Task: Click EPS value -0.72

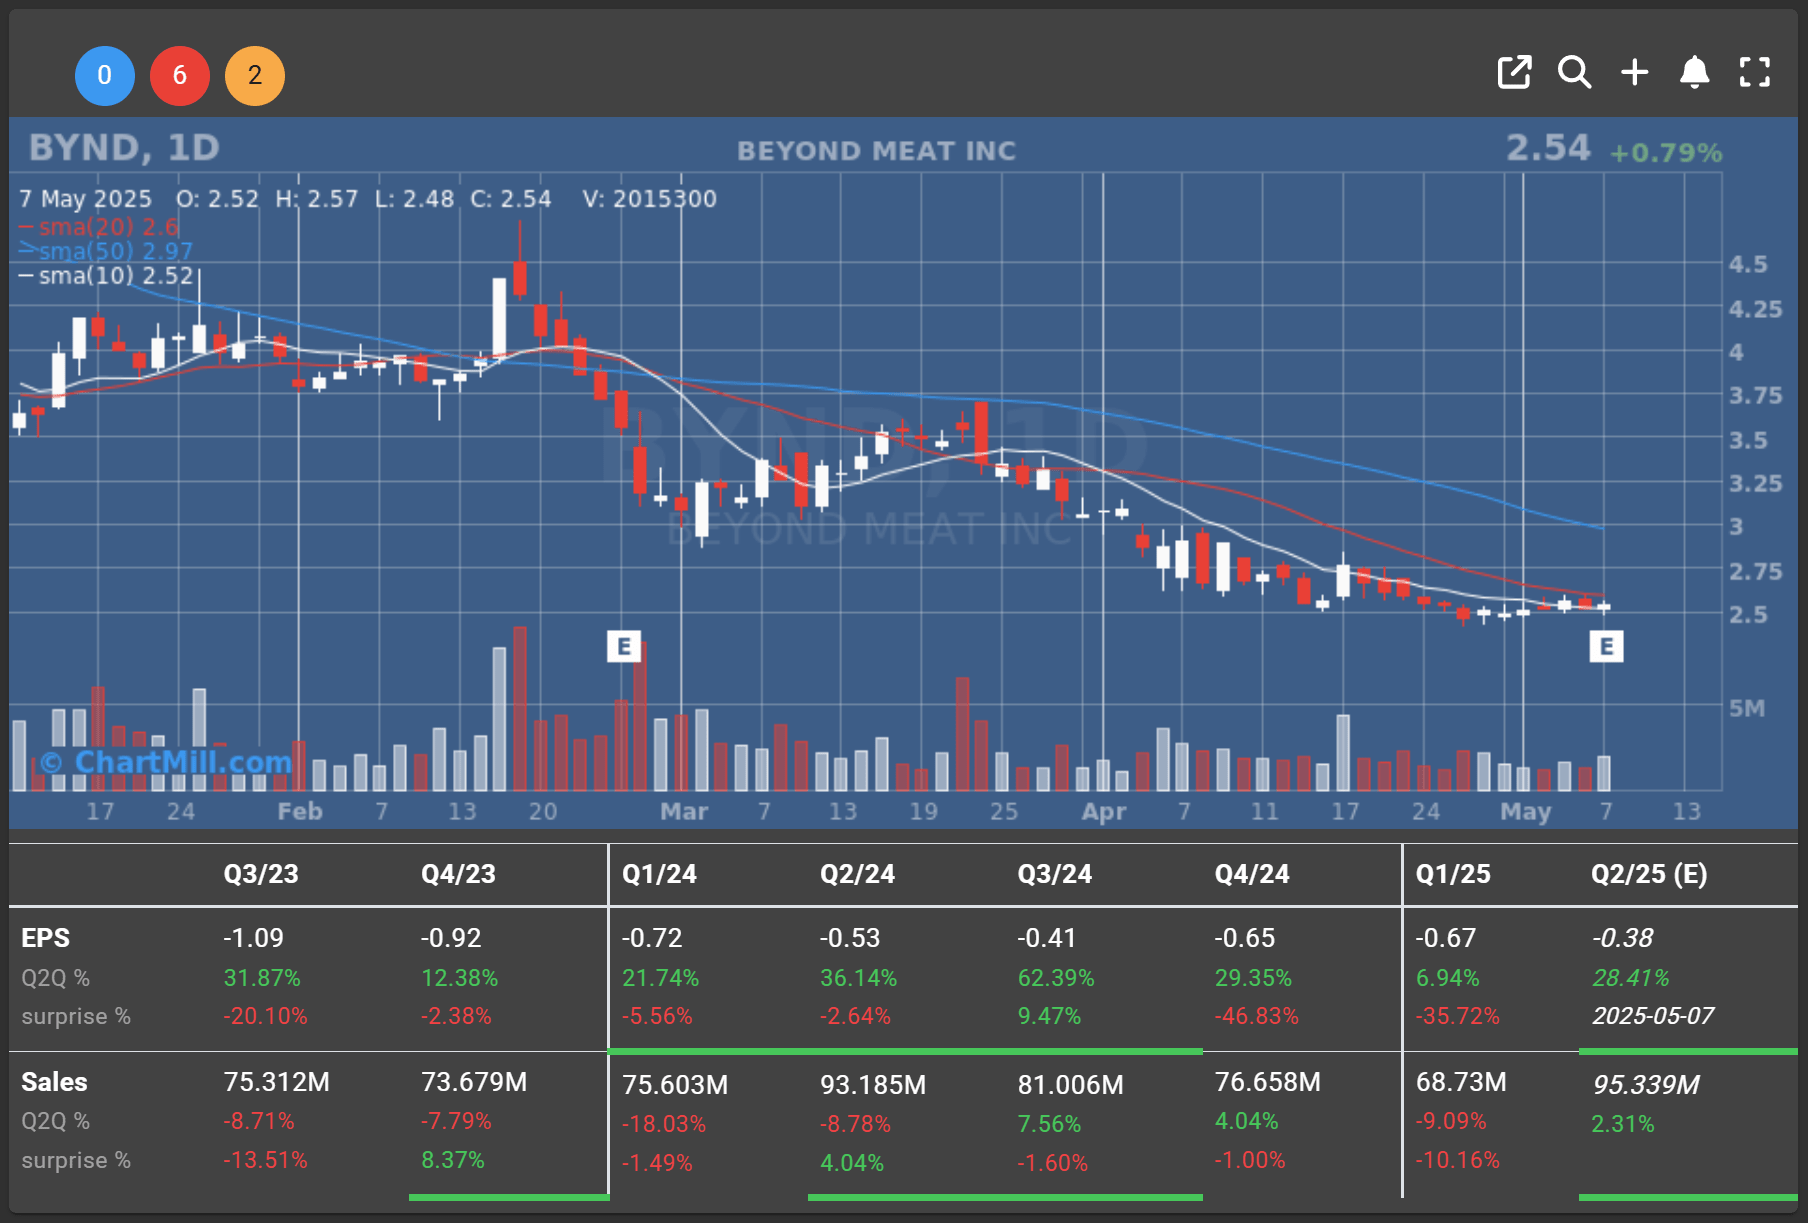Action: point(652,938)
